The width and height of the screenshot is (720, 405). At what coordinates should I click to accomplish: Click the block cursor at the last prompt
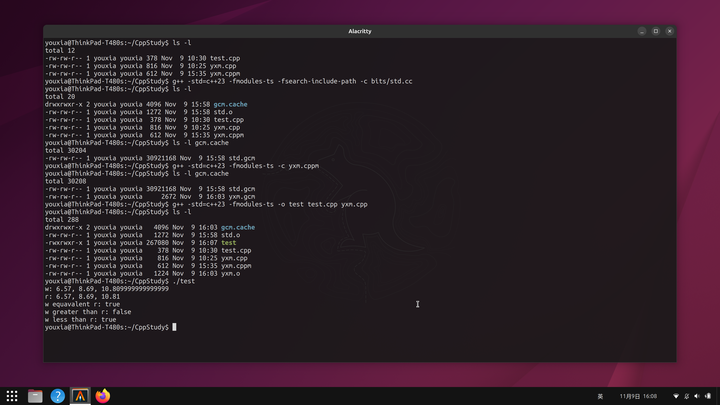tap(174, 327)
